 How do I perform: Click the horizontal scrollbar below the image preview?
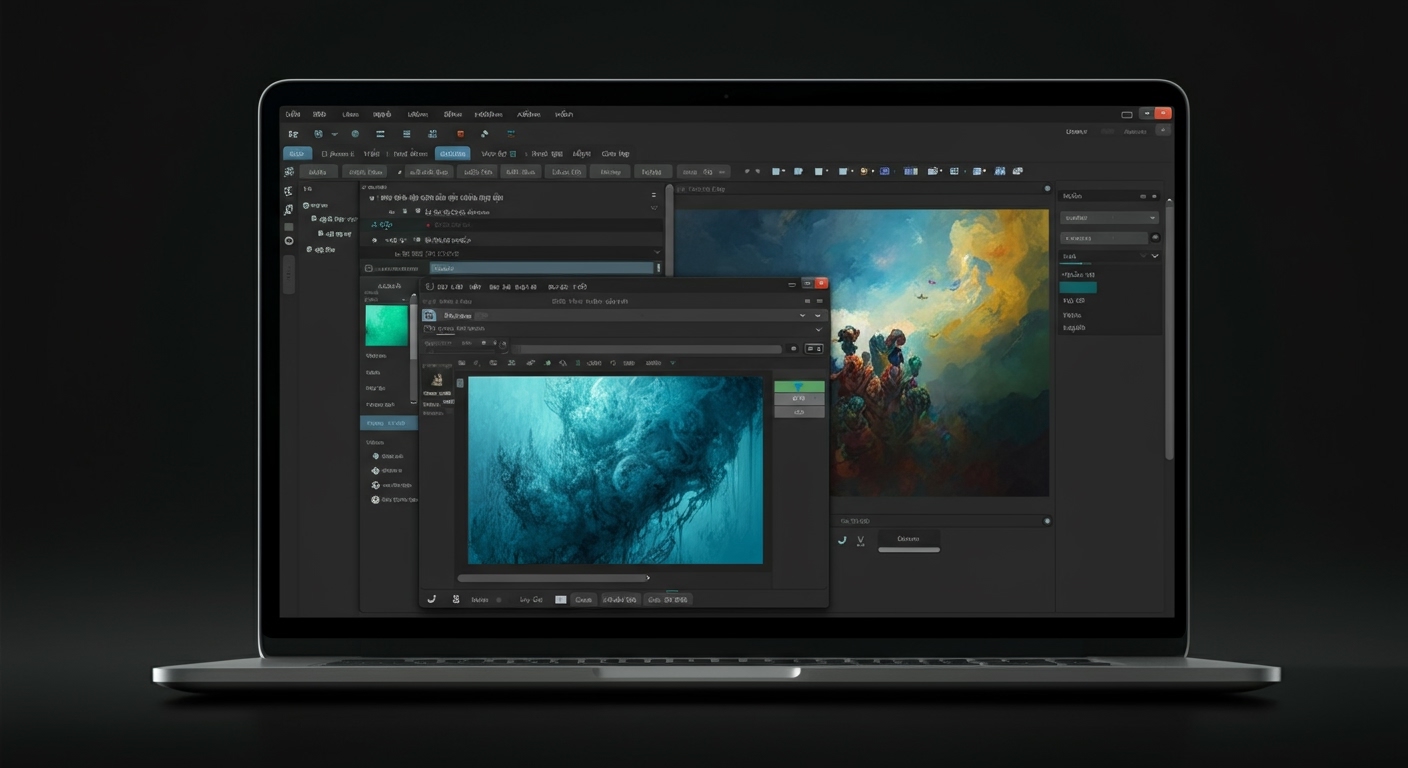pos(555,577)
